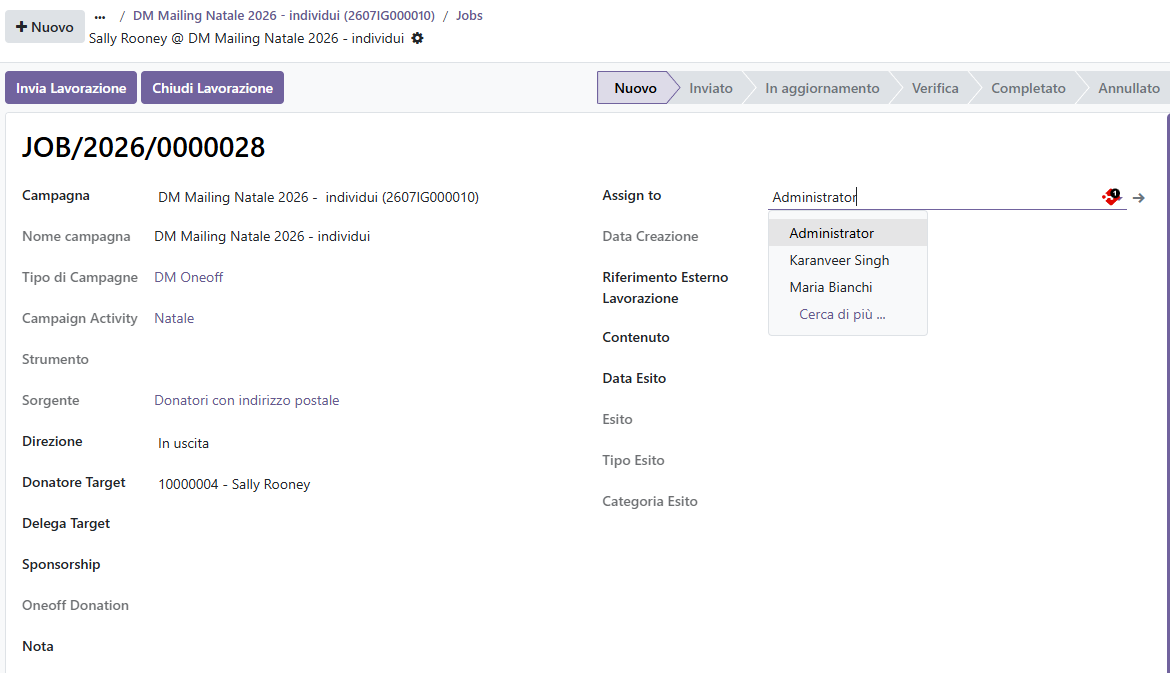This screenshot has width=1170, height=673.
Task: Open the Natale campaign activity link
Action: 174,319
